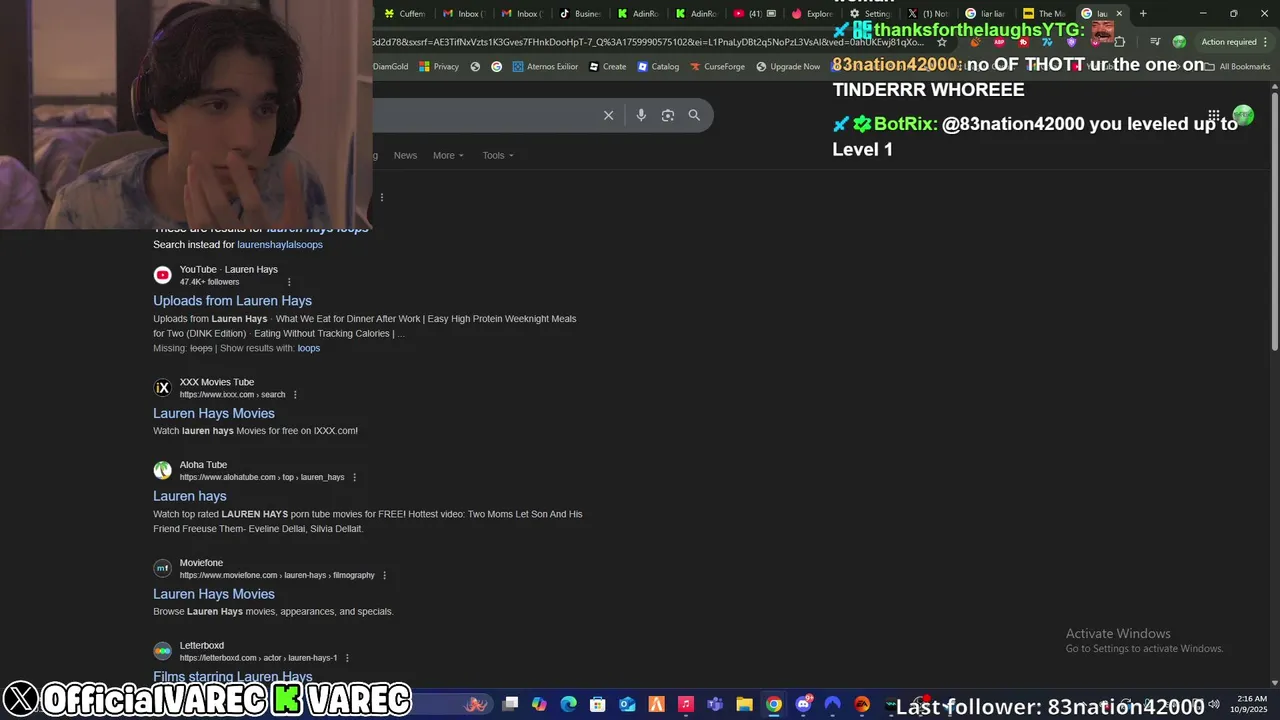Select the News search tab
Image resolution: width=1280 pixels, height=720 pixels.
405,155
